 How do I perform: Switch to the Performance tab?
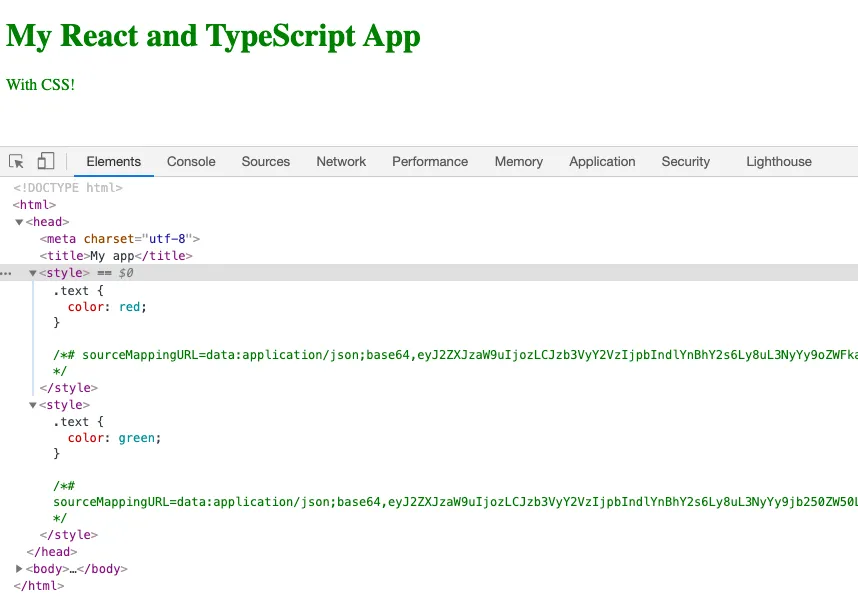(430, 161)
